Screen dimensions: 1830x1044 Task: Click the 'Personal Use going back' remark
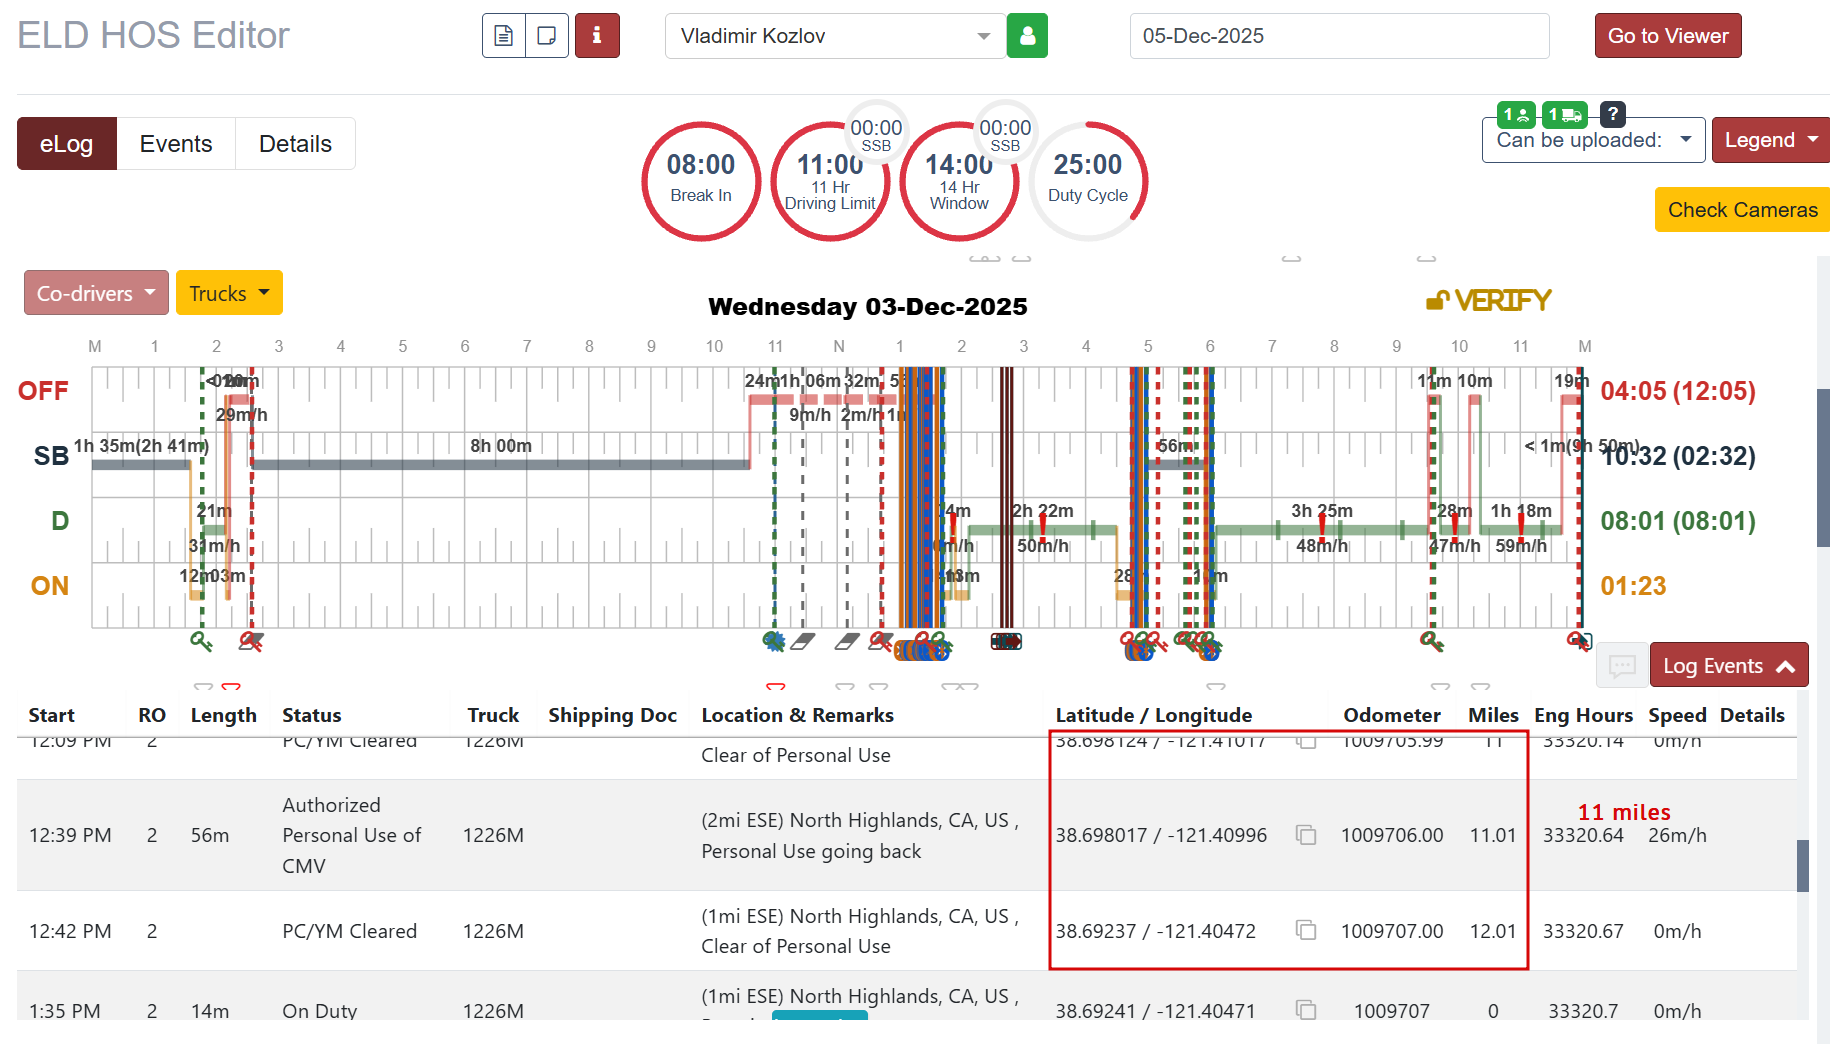[811, 851]
